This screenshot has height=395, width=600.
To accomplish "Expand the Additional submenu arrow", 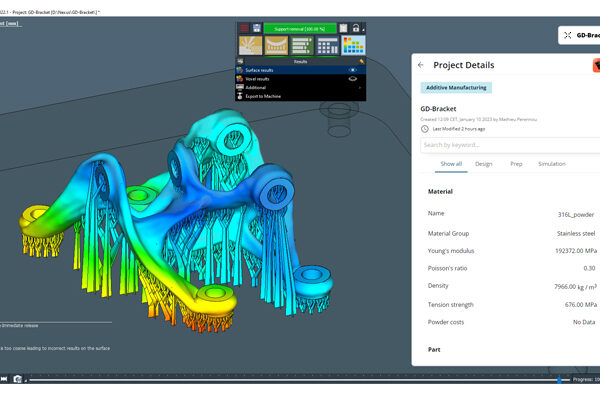I will tap(360, 88).
